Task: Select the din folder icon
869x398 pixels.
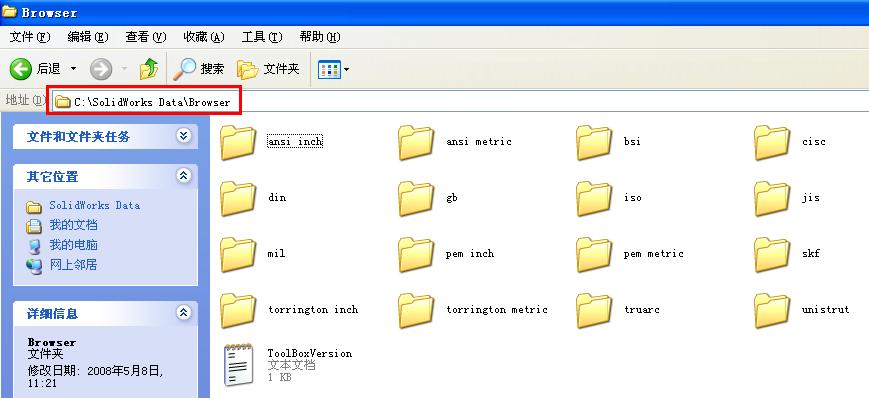Action: pos(238,198)
